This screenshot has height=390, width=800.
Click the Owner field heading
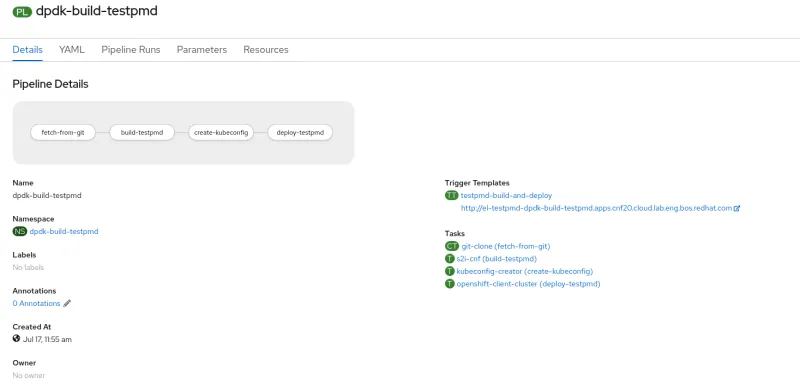coord(24,363)
